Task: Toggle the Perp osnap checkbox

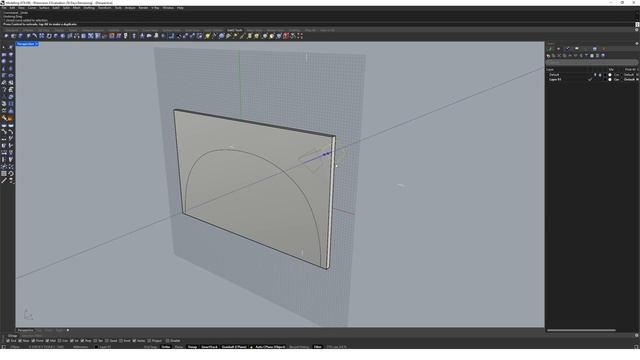Action: (82, 340)
